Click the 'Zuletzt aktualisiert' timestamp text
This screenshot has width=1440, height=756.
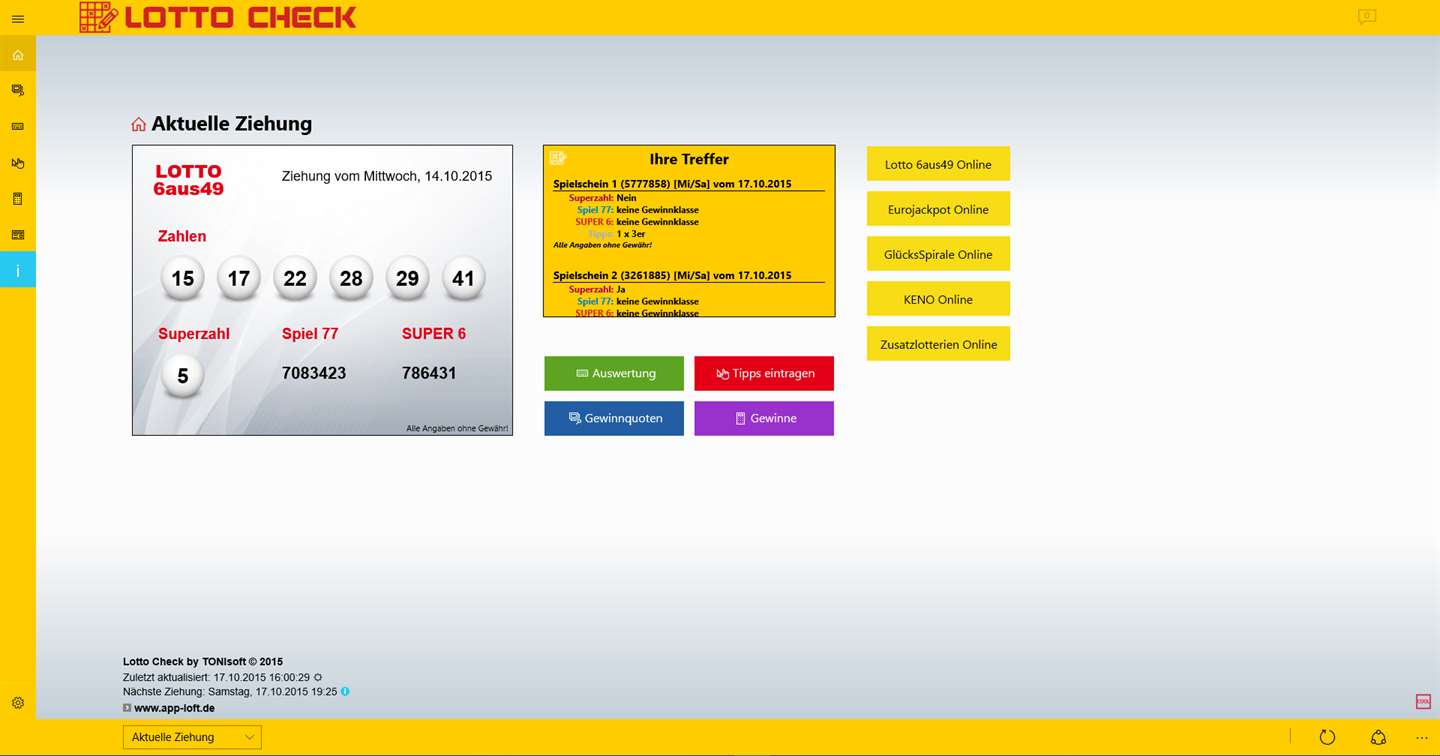pos(217,677)
